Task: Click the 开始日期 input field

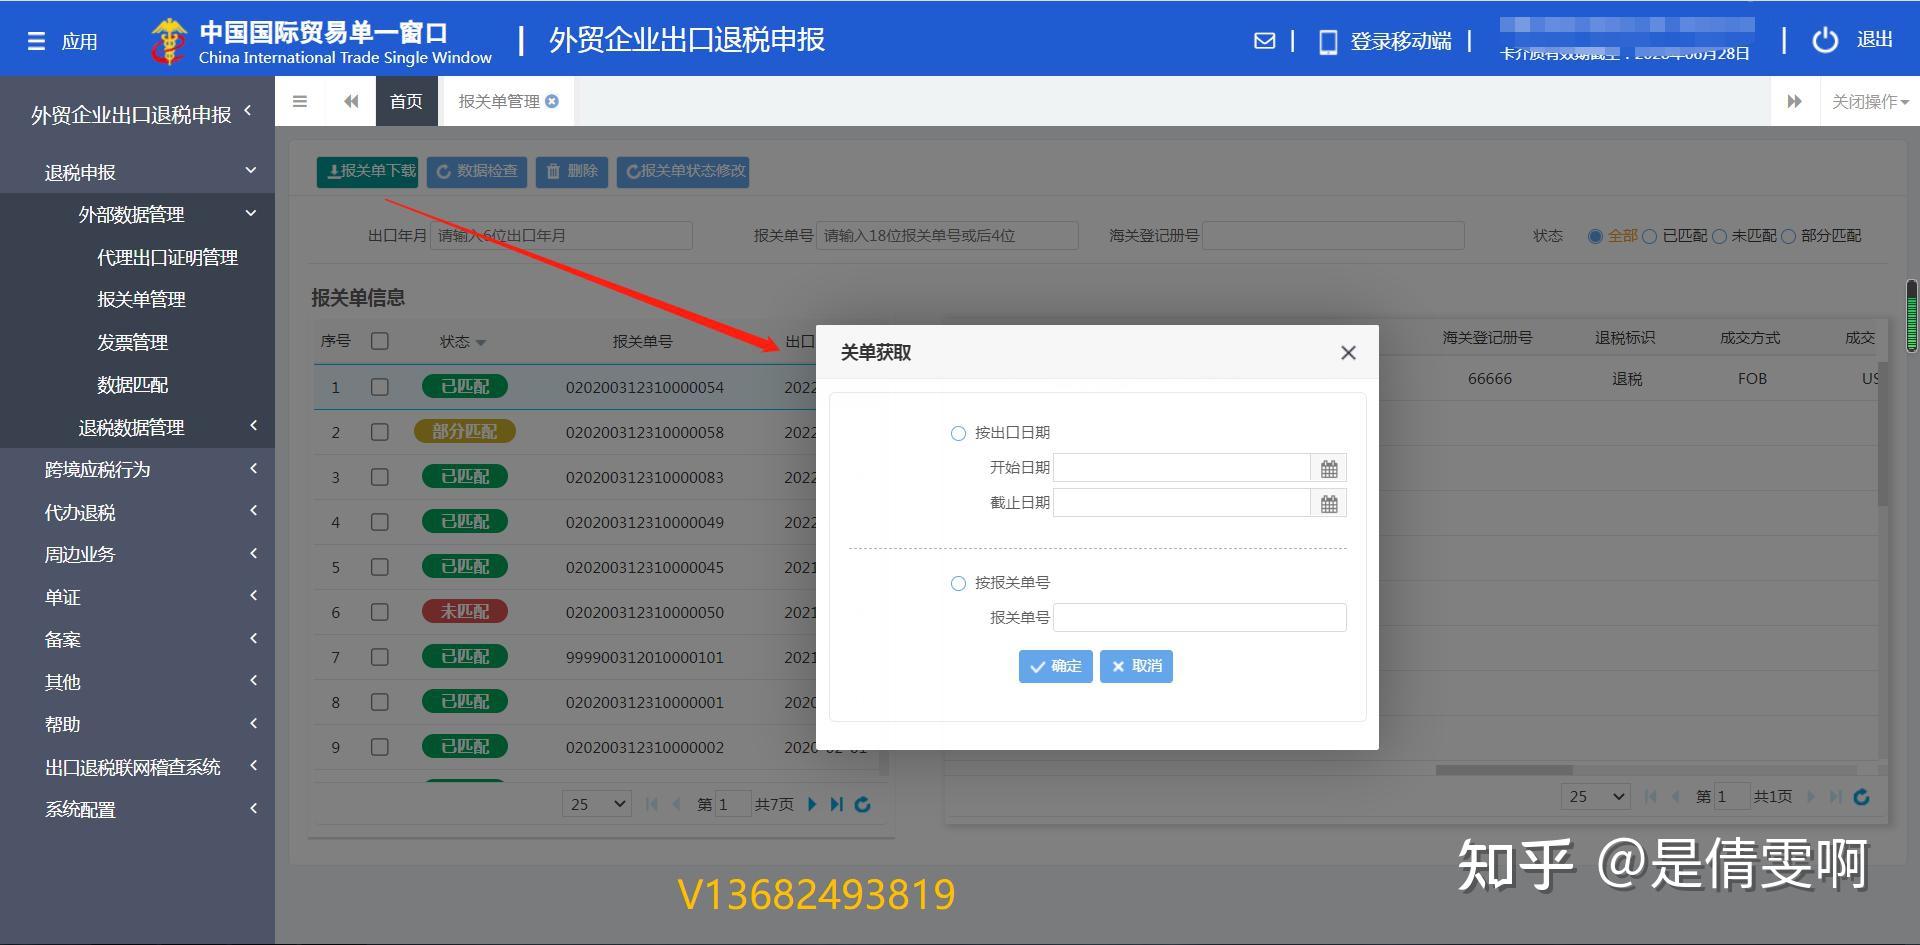Action: (1182, 468)
